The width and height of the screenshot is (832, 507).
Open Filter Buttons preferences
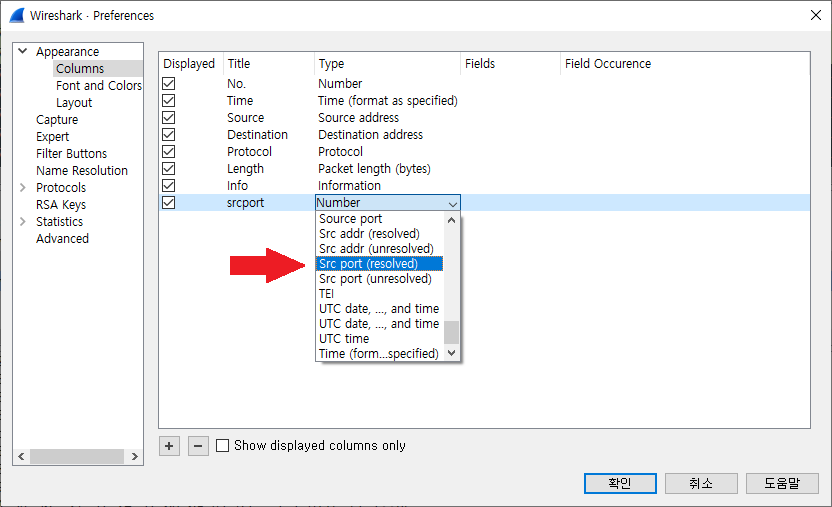point(71,153)
